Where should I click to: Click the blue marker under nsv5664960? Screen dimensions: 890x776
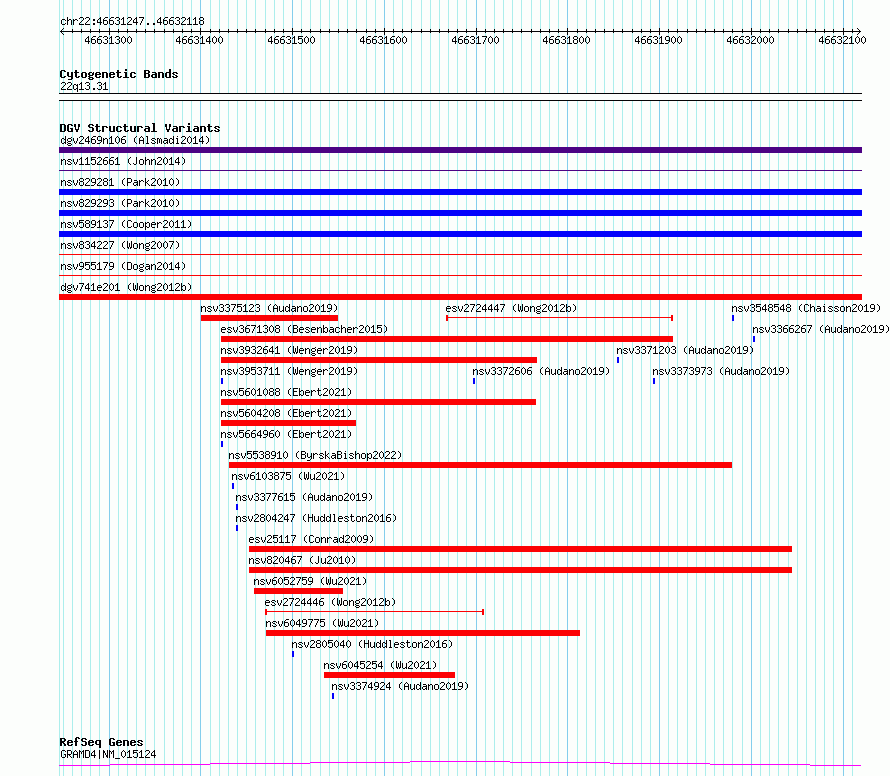pyautogui.click(x=222, y=444)
